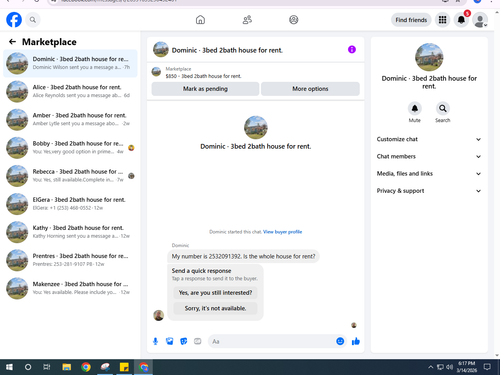
Task: Open the Kathy conversation
Action: tap(70, 232)
